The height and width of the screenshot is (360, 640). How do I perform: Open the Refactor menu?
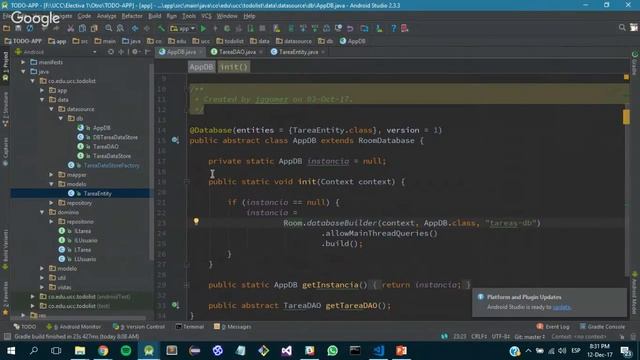(132, 16)
